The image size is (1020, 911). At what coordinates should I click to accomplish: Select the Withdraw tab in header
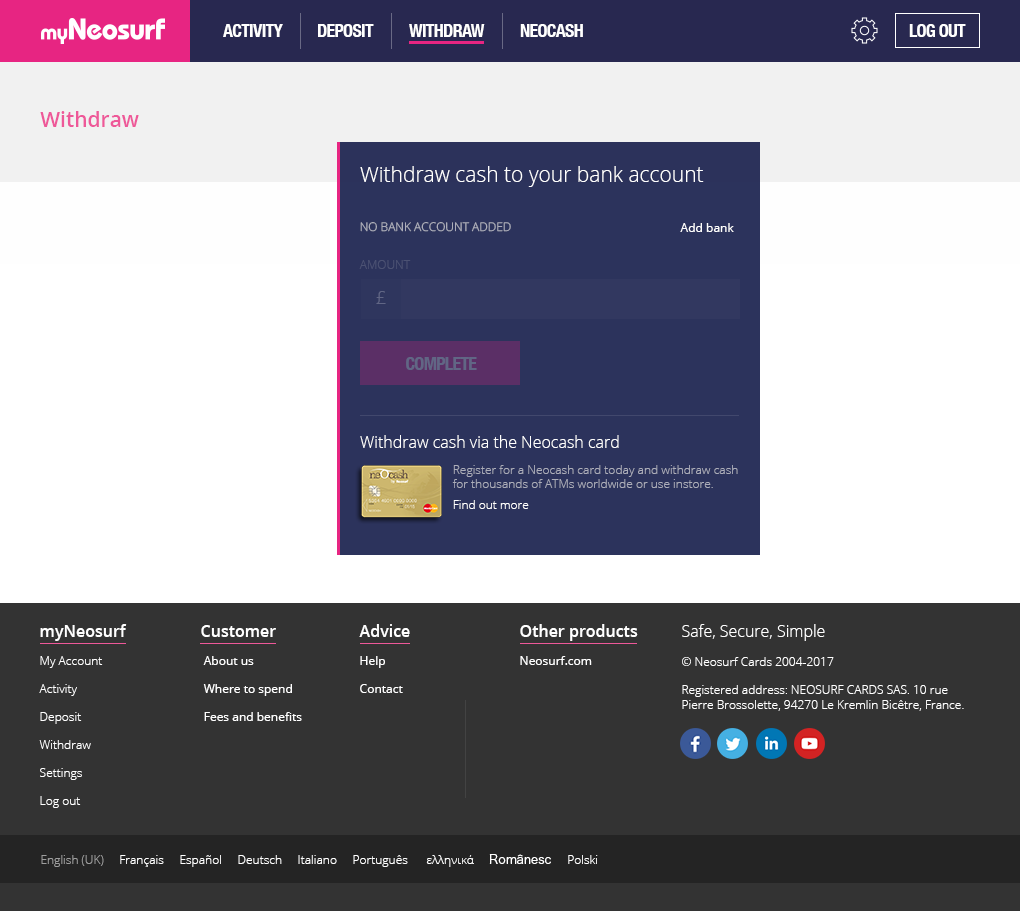[446, 31]
